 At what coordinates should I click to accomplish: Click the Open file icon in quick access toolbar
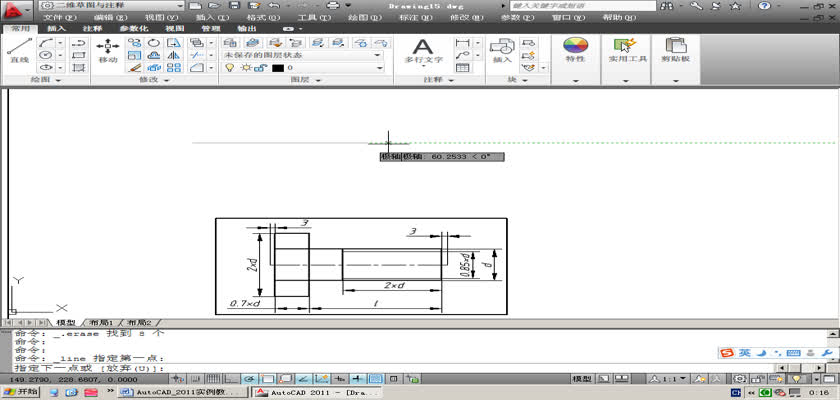point(214,5)
